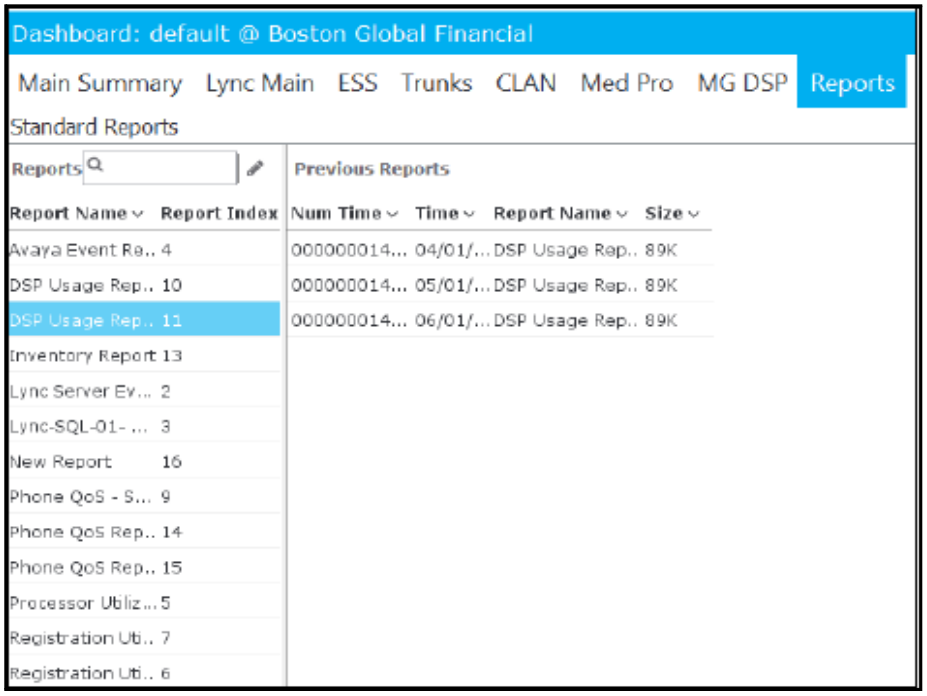Select Registration Uti.. index 7 row

coord(144,638)
